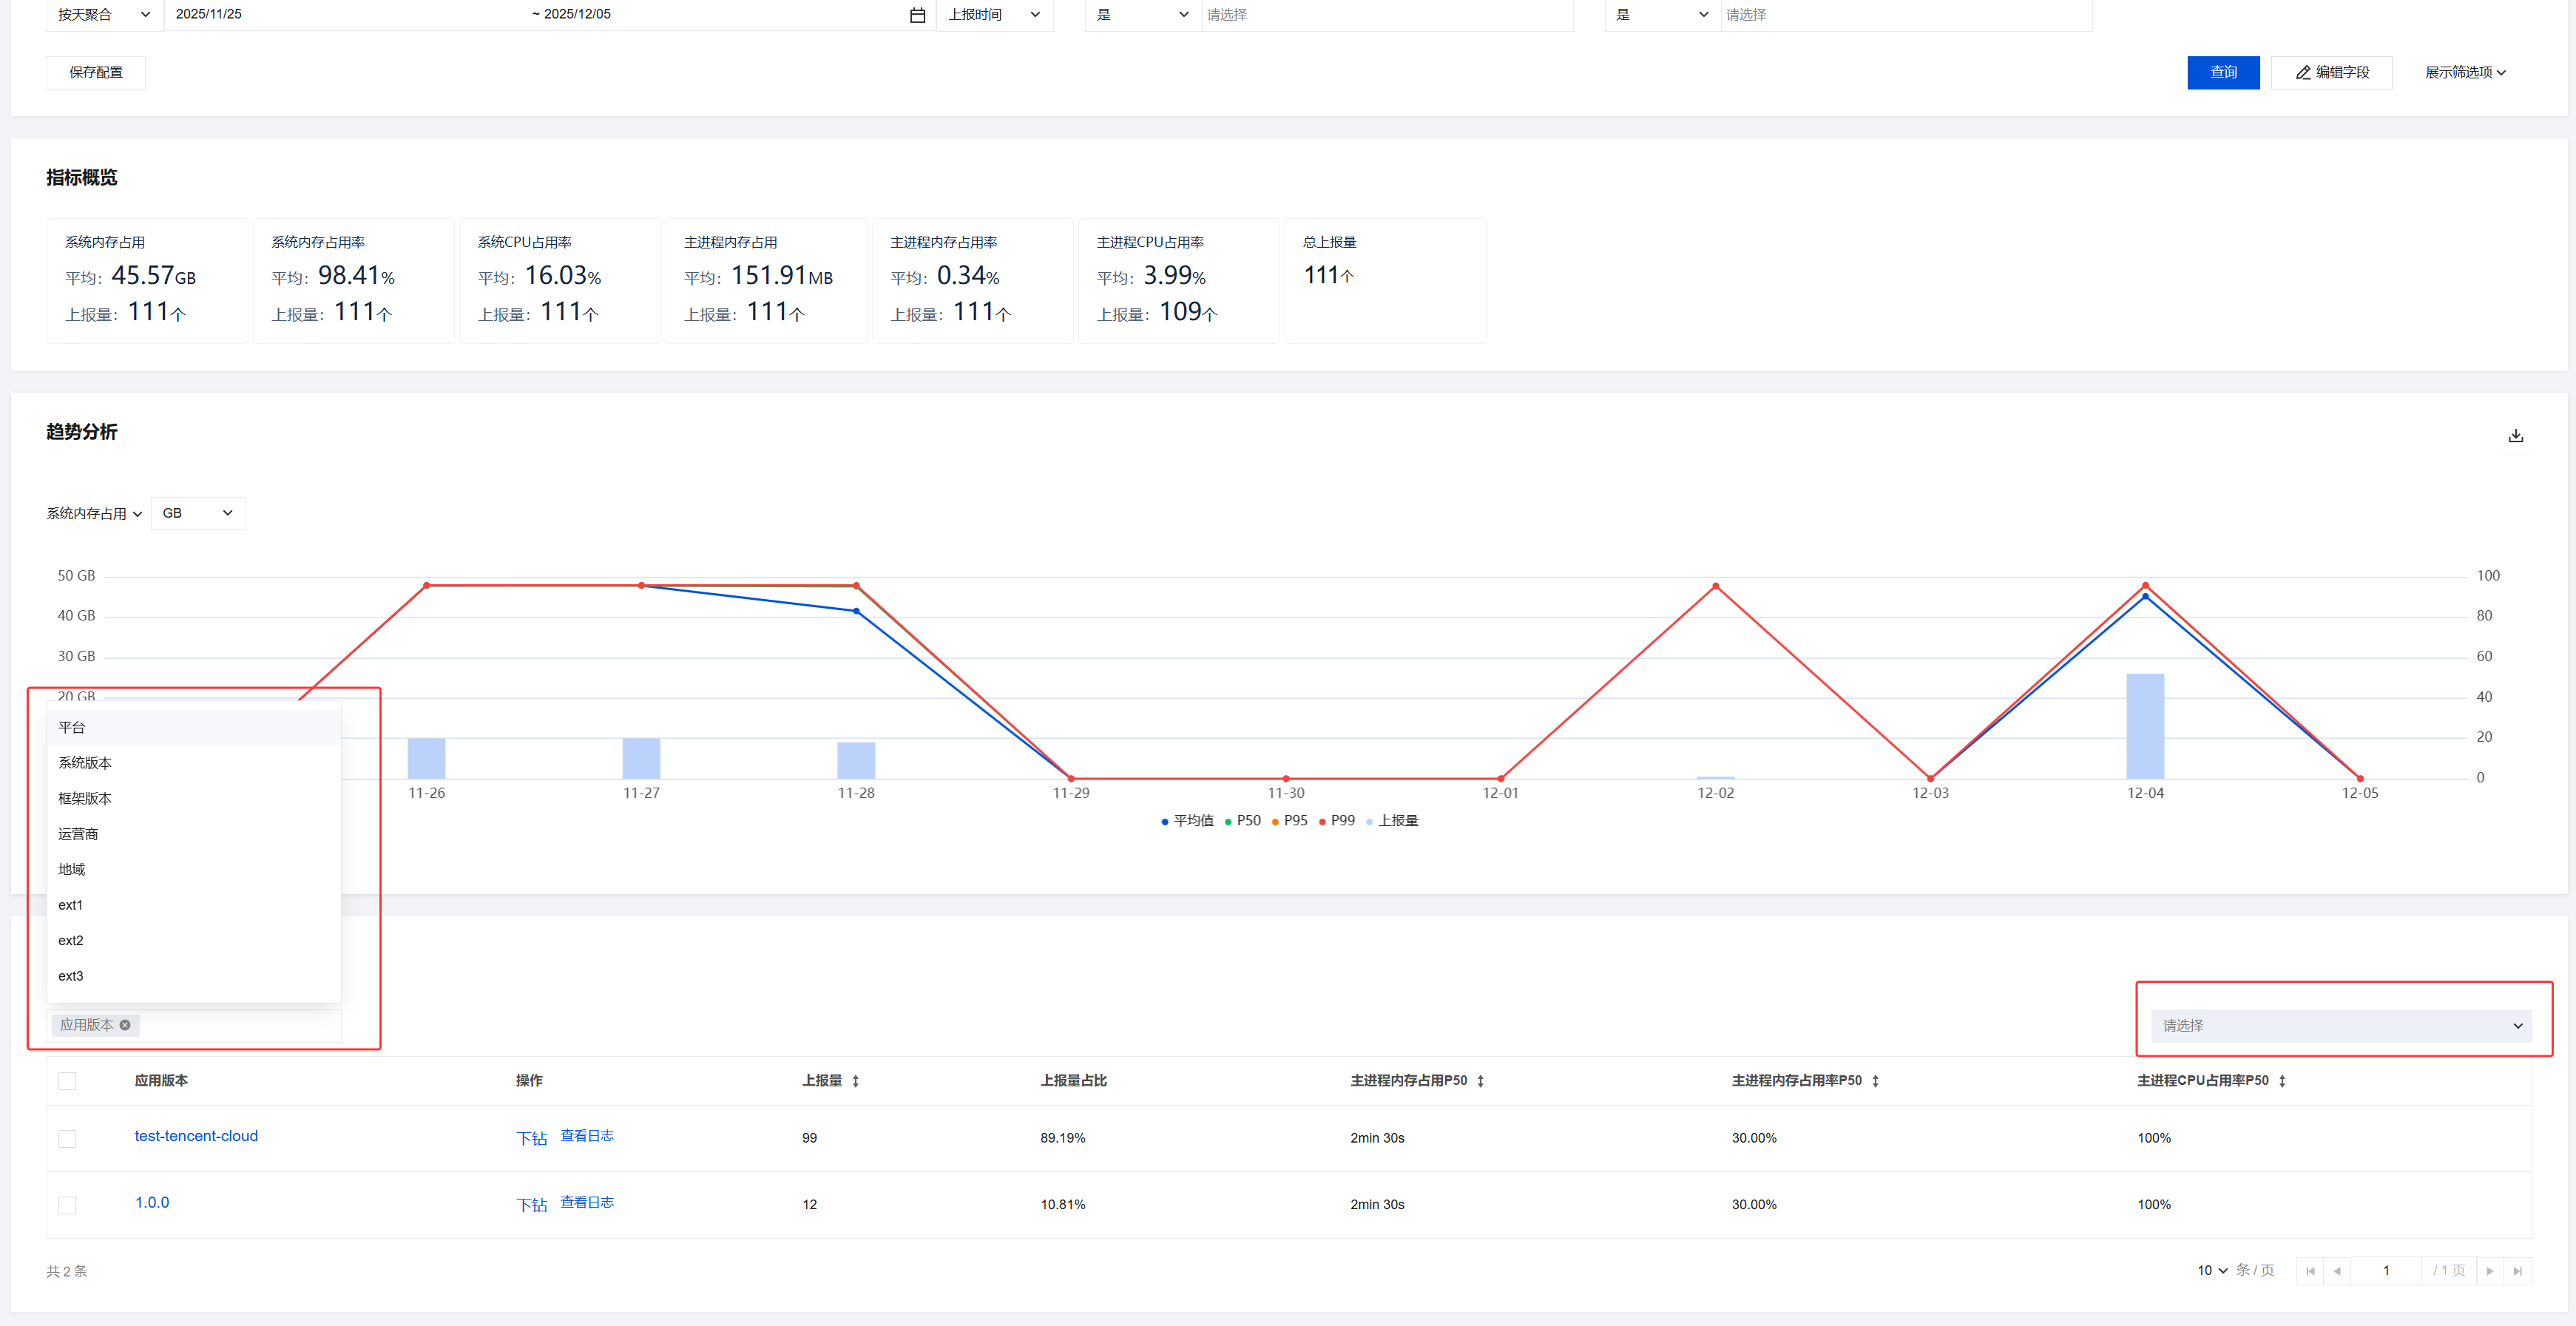The width and height of the screenshot is (2576, 1326).
Task: Check the test-tencent-cloud row checkbox
Action: pos(67,1139)
